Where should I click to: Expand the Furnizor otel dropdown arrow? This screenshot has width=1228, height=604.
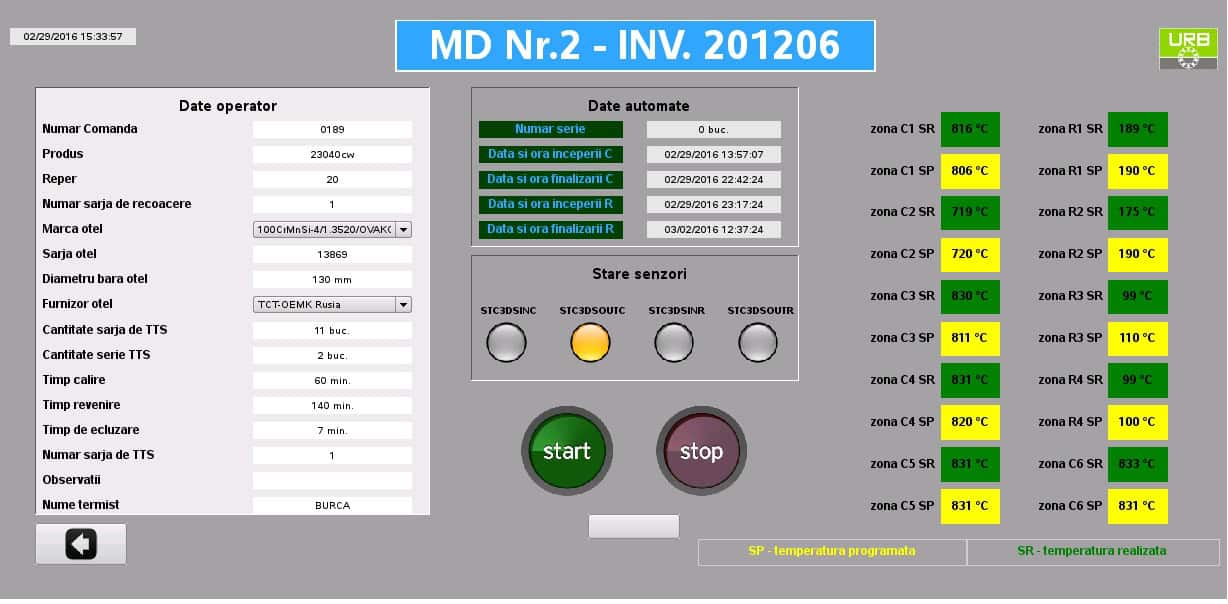tap(403, 304)
